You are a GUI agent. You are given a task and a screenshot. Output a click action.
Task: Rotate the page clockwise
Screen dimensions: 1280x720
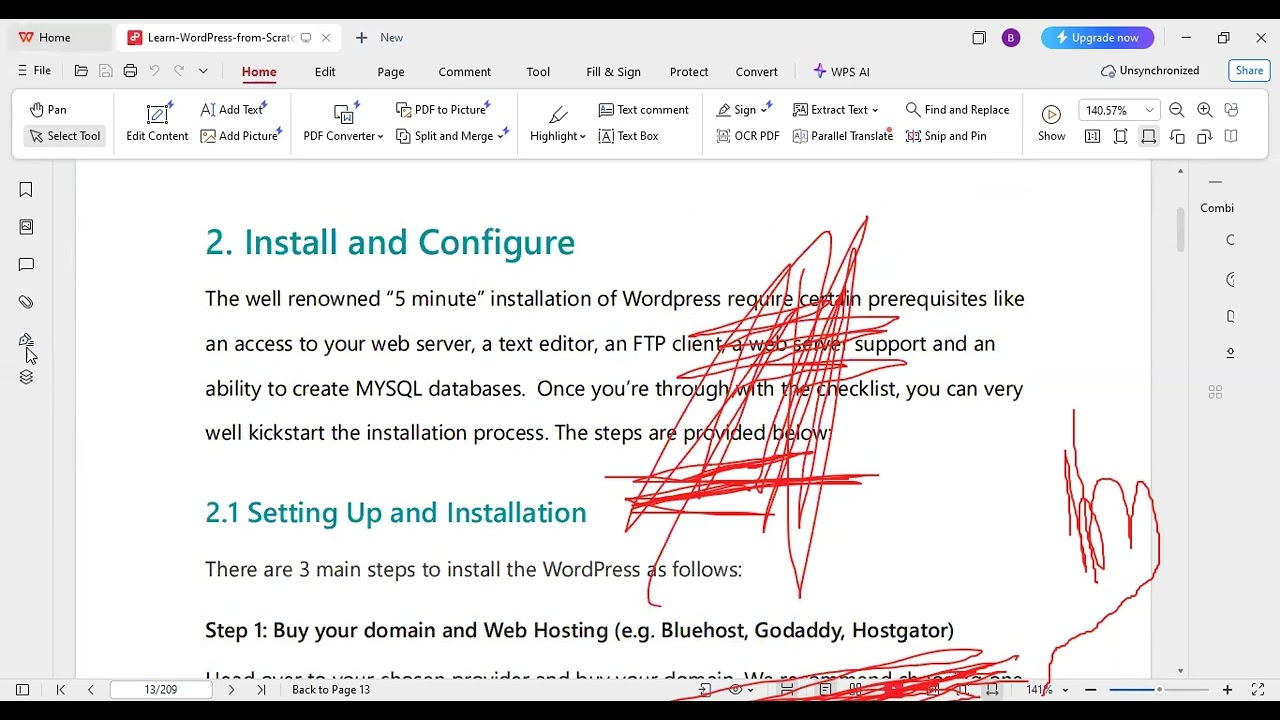pos(1204,136)
